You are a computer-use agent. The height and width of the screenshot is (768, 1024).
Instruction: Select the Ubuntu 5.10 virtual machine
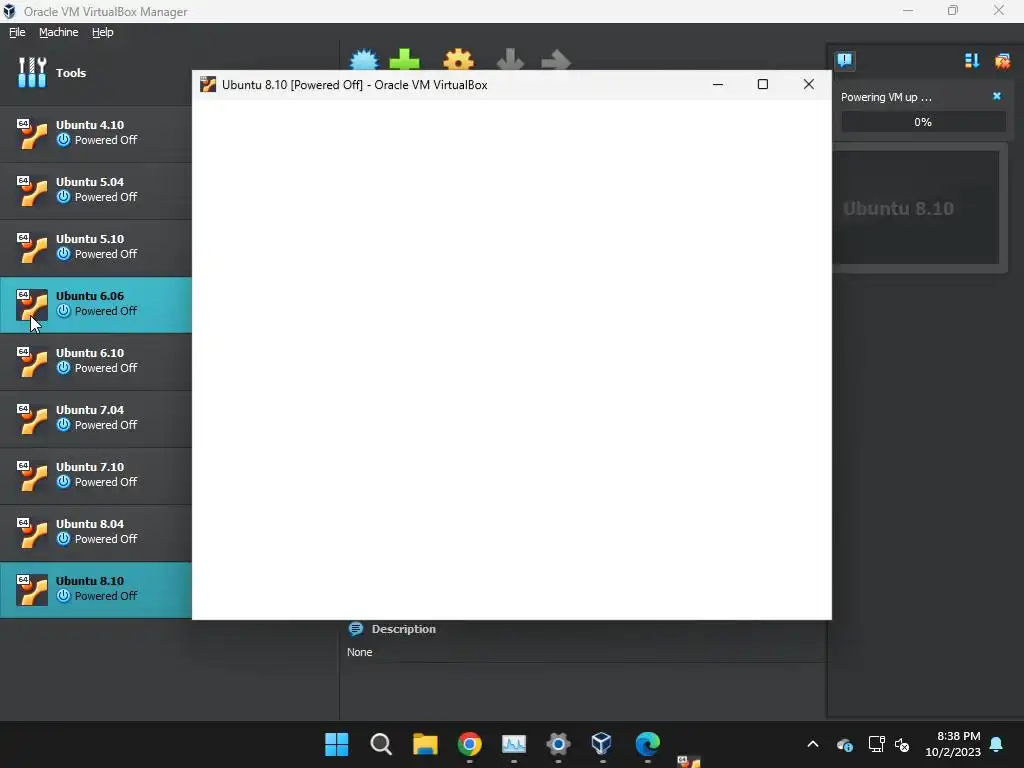96,248
